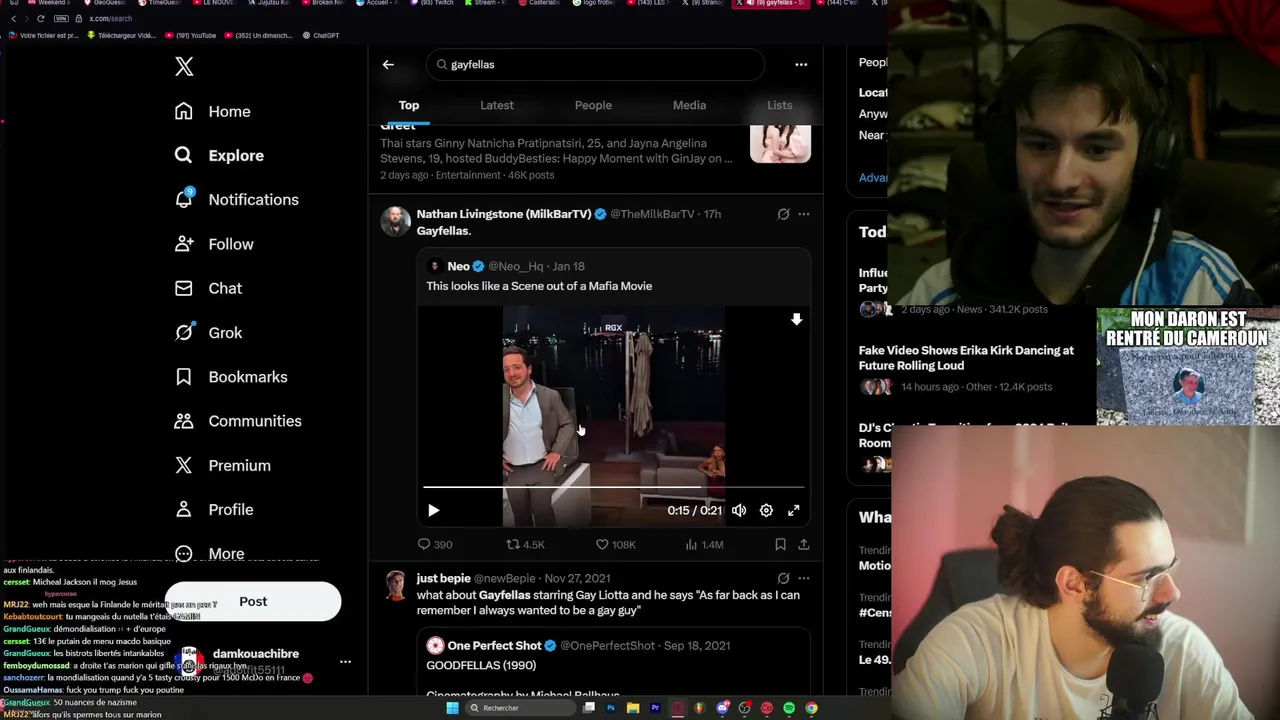The width and height of the screenshot is (1280, 720).
Task: Open just bepie profile avatar
Action: click(396, 586)
